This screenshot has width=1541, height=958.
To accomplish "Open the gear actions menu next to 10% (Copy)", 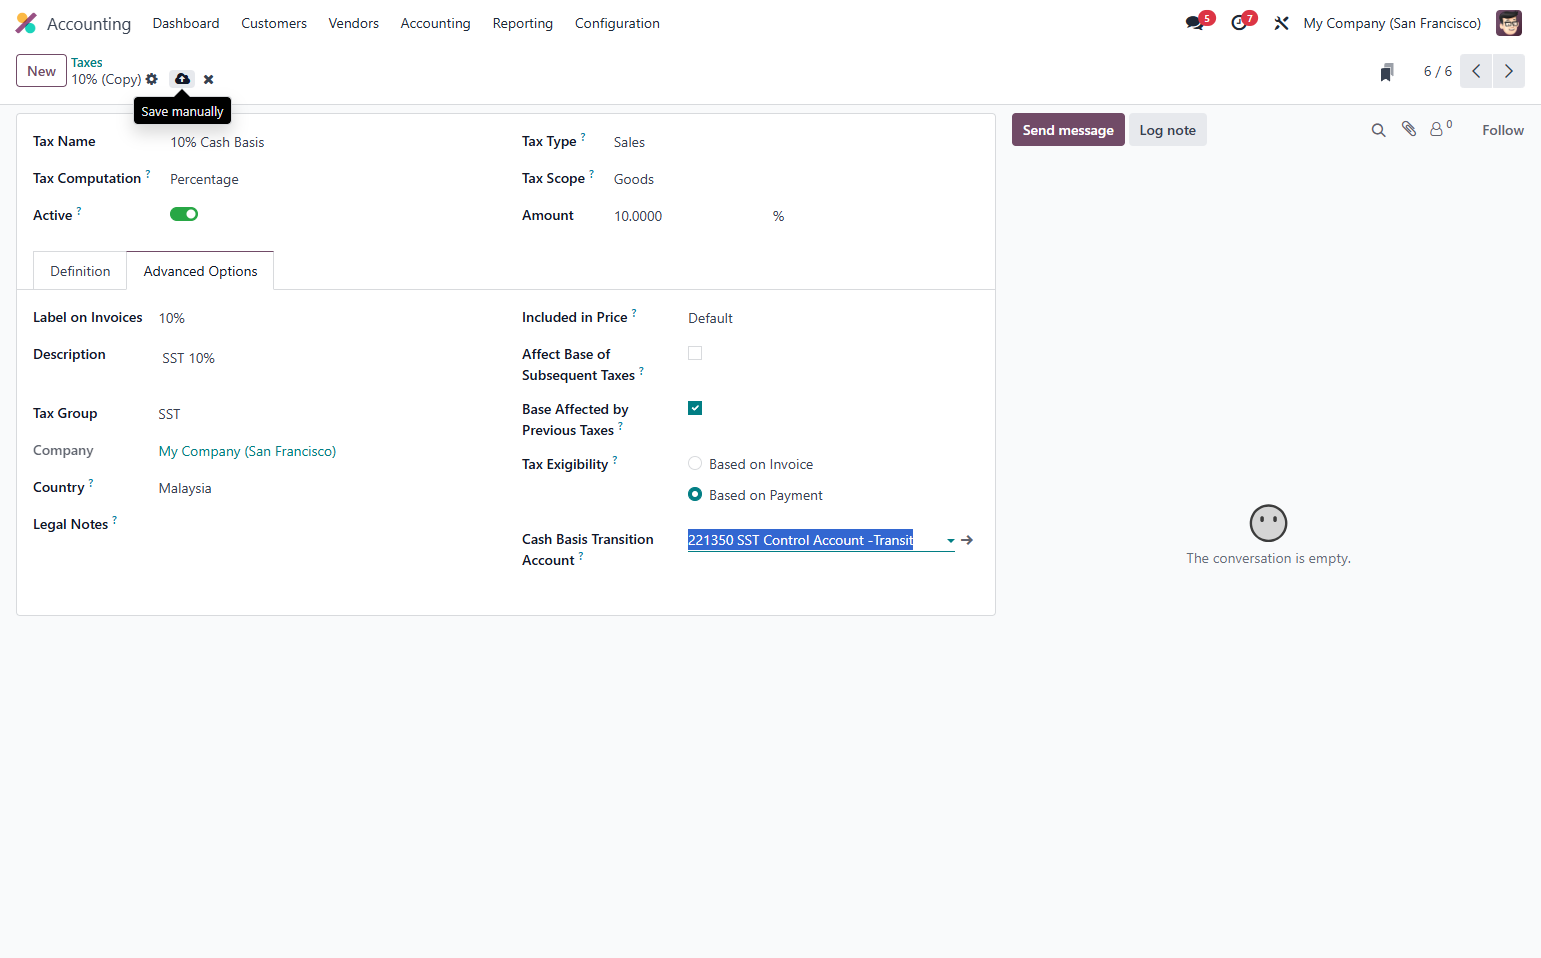I will pyautogui.click(x=152, y=79).
